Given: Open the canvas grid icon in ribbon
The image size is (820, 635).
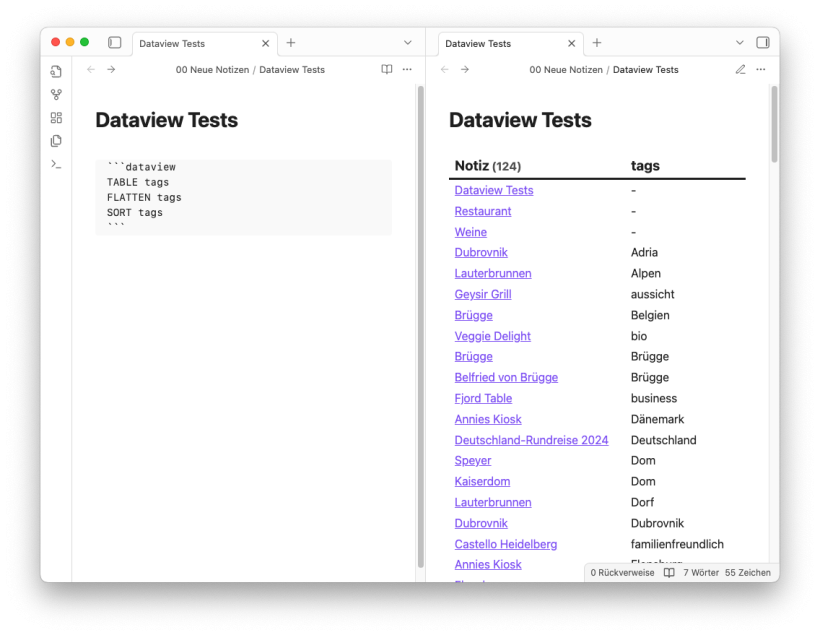Looking at the screenshot, I should [x=56, y=118].
